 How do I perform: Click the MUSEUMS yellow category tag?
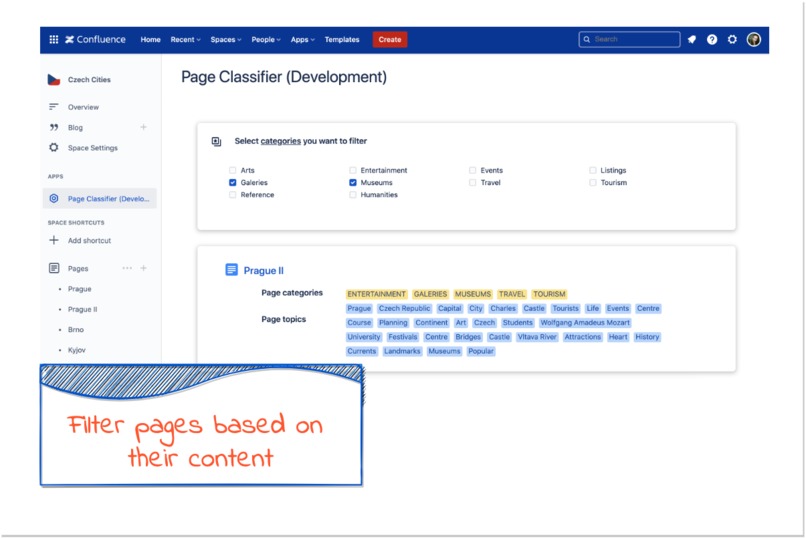pyautogui.click(x=473, y=294)
